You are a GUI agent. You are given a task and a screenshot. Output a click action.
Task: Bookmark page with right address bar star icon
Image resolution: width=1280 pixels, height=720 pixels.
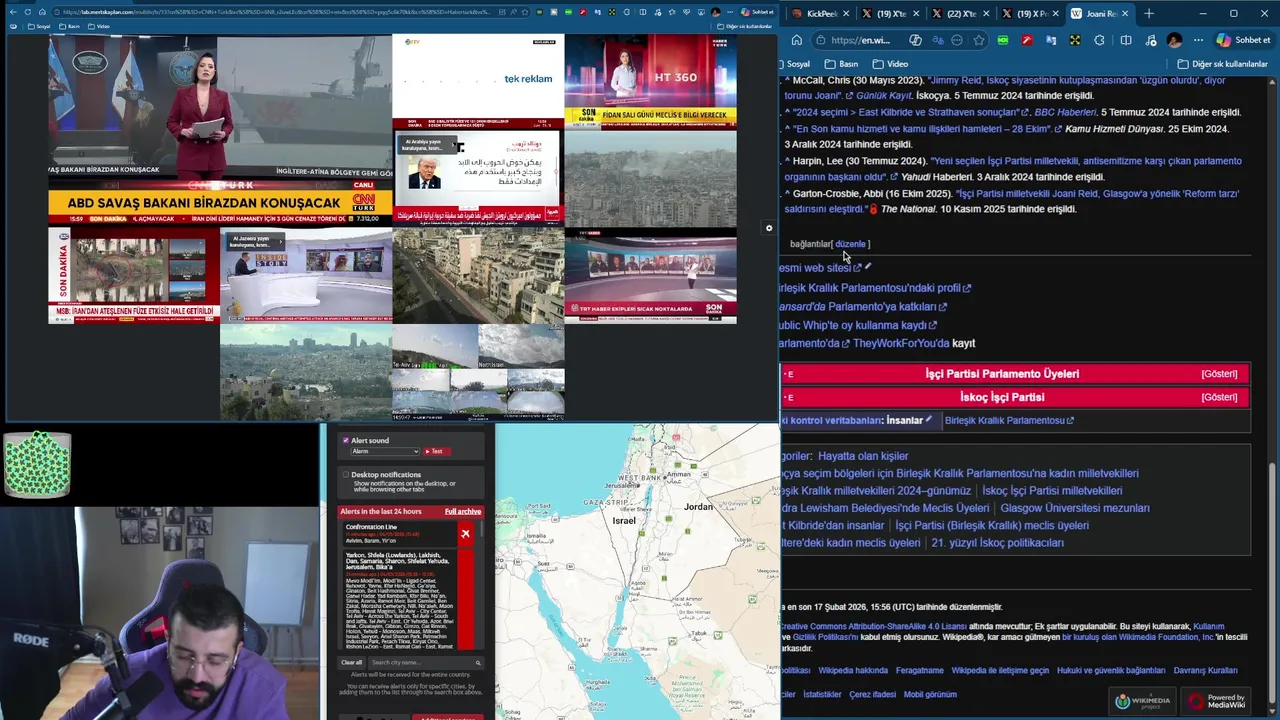click(x=979, y=40)
